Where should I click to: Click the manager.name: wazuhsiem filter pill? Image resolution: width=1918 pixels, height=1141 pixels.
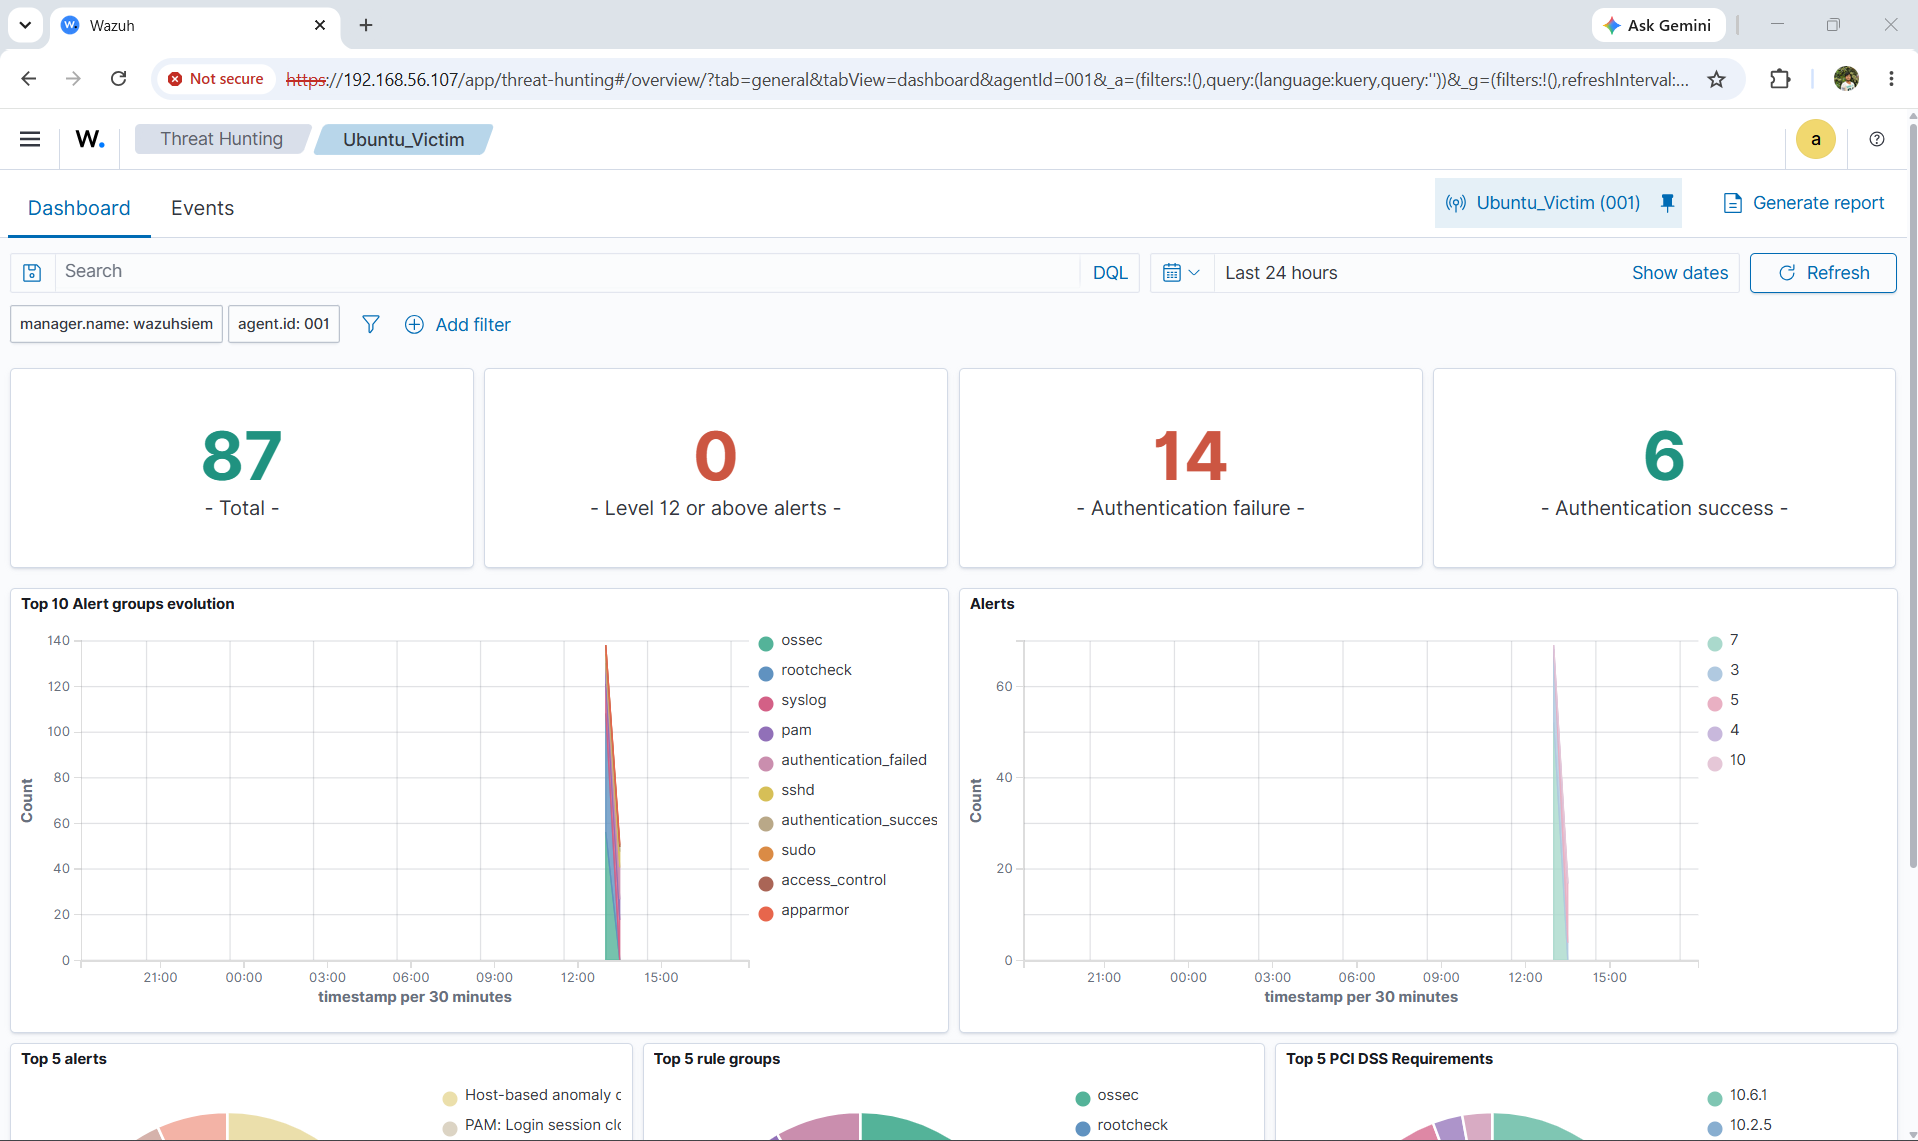click(x=116, y=324)
